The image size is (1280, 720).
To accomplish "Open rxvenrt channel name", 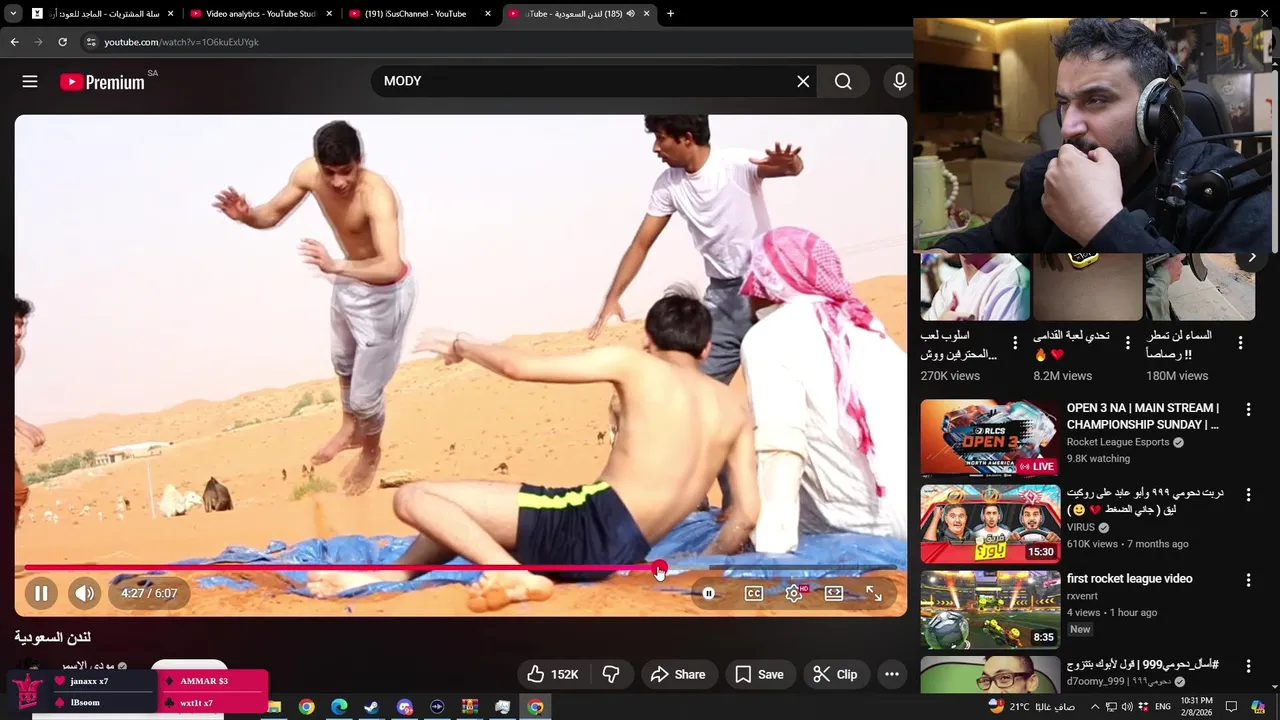I will pos(1082,596).
